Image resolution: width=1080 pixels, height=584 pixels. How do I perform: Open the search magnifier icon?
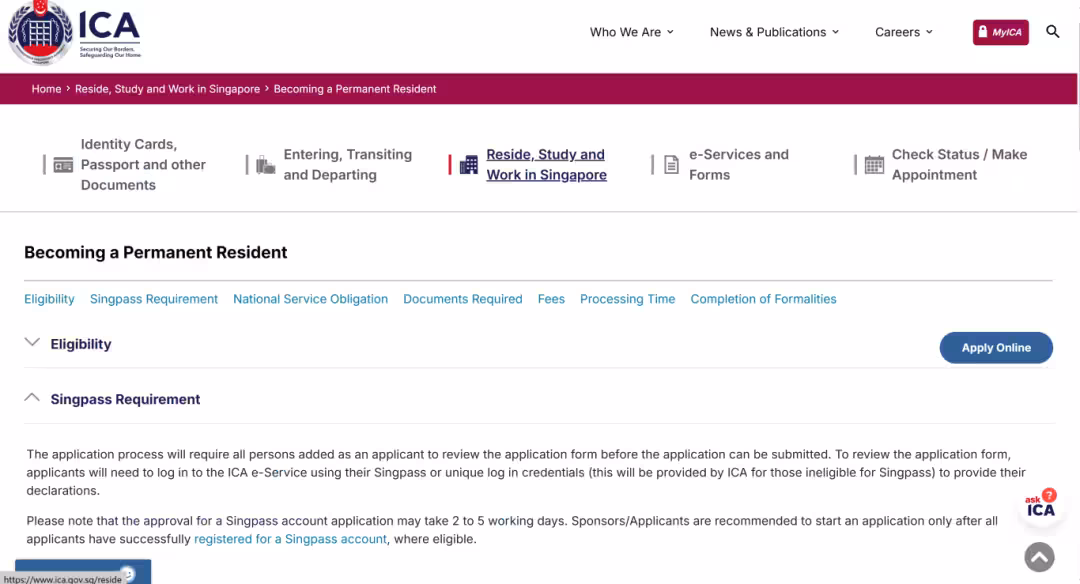point(1053,32)
